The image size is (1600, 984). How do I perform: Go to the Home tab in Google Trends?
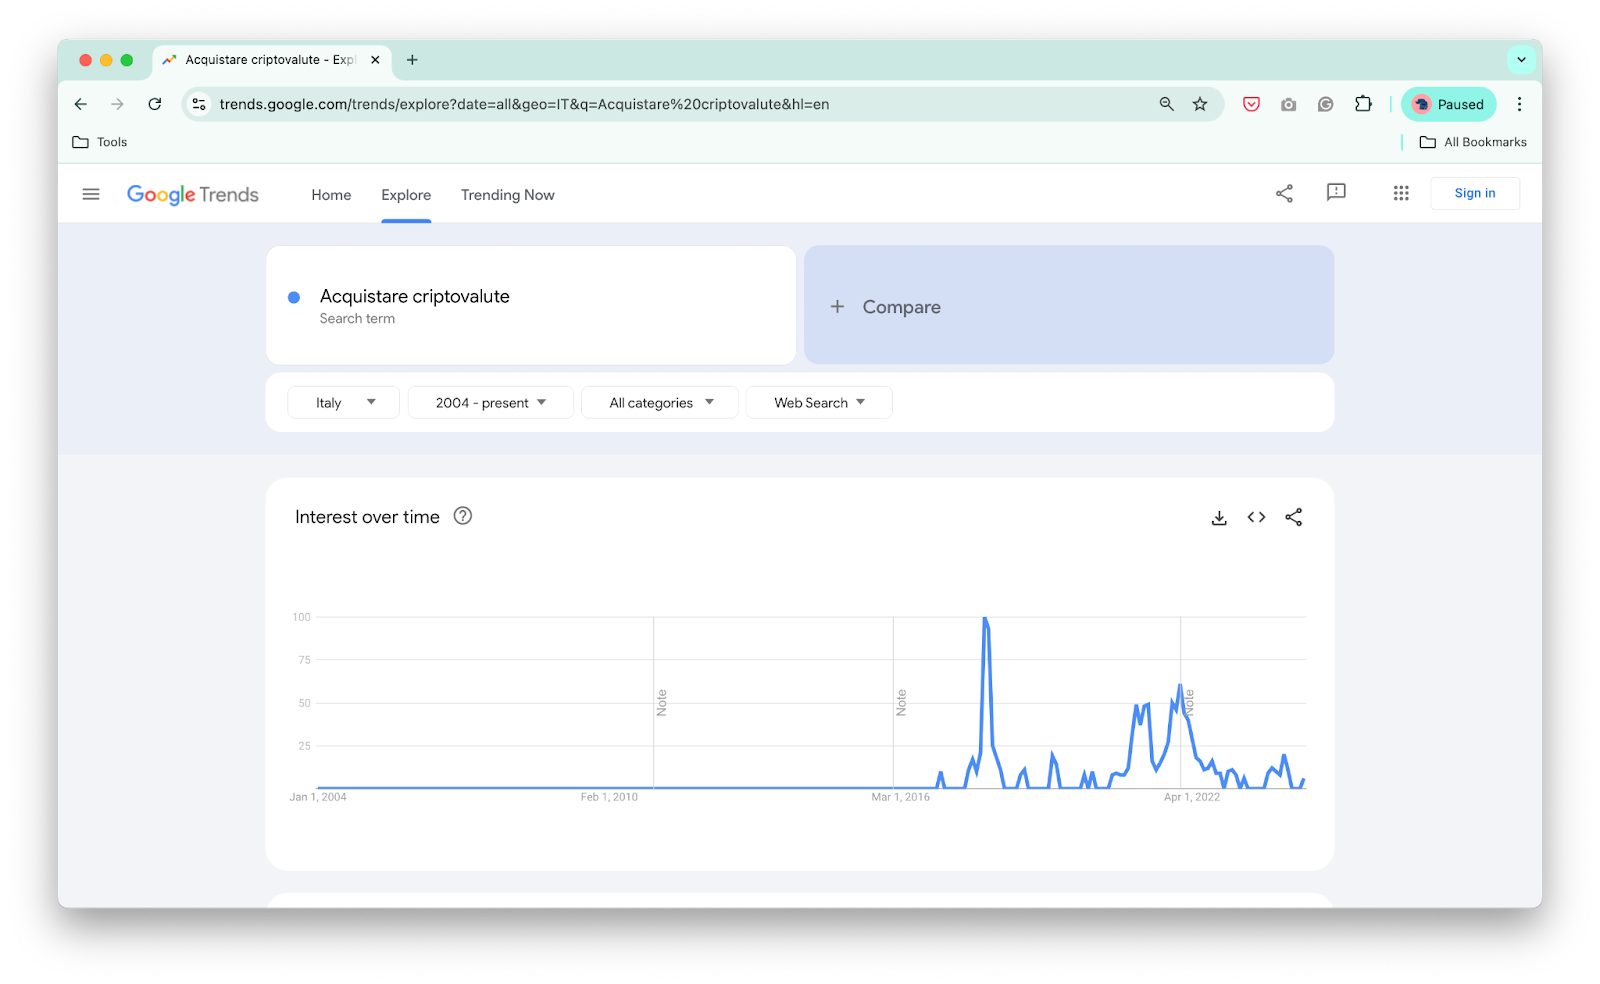click(331, 194)
